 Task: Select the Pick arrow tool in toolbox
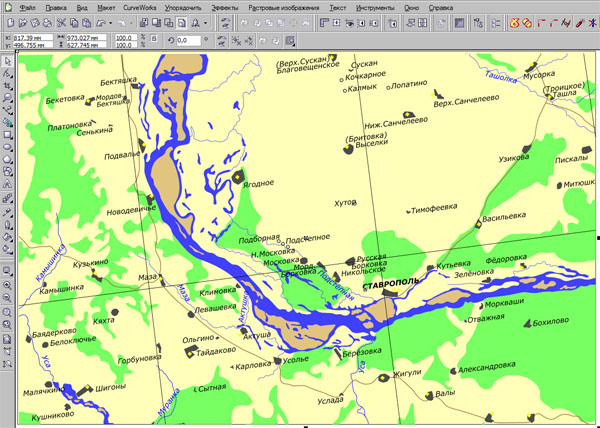point(8,62)
